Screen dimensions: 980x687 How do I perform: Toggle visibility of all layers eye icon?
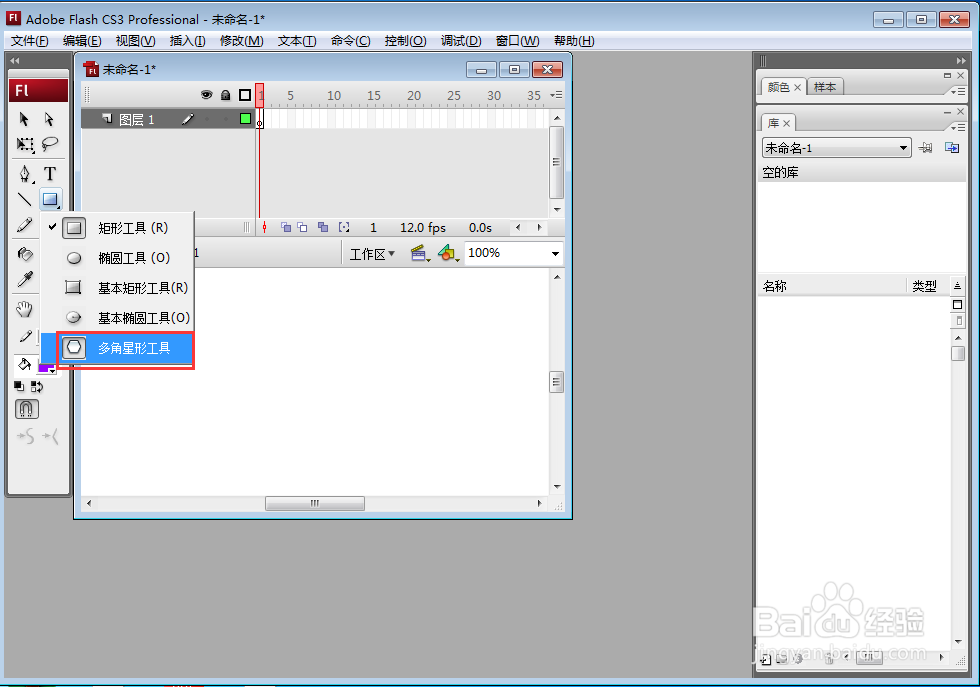[x=206, y=95]
